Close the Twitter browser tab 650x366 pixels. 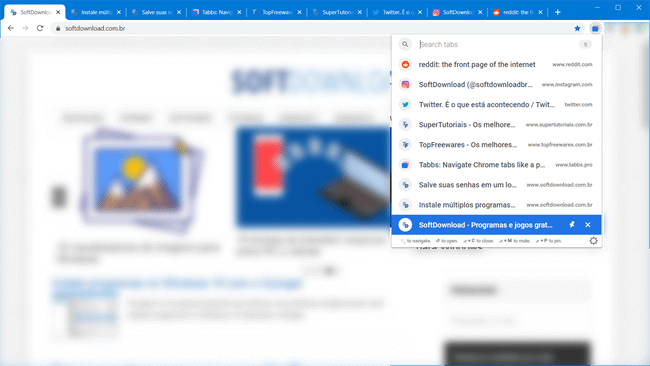coord(420,12)
